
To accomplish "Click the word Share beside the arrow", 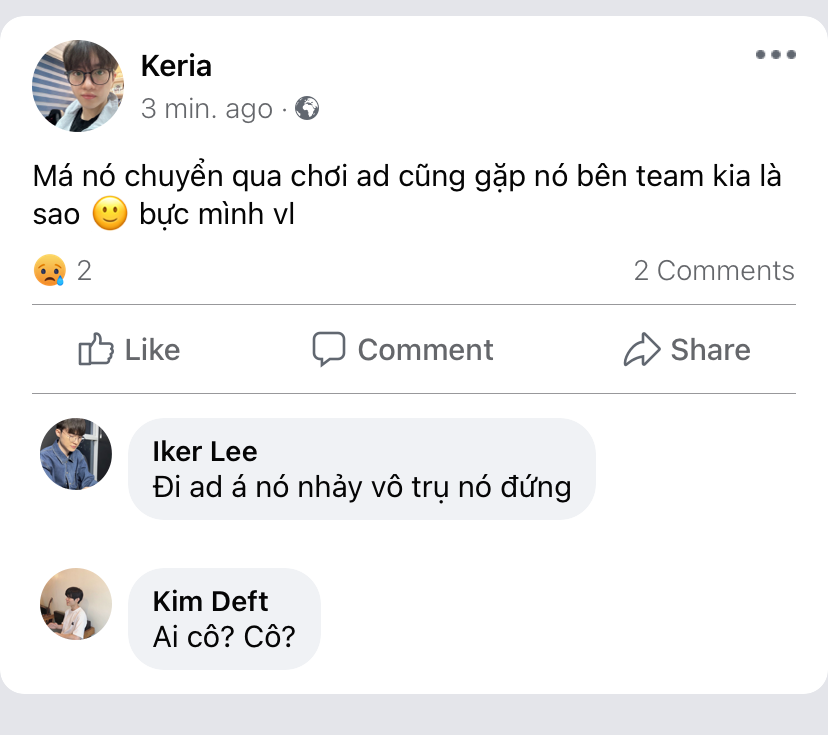I will (x=710, y=350).
